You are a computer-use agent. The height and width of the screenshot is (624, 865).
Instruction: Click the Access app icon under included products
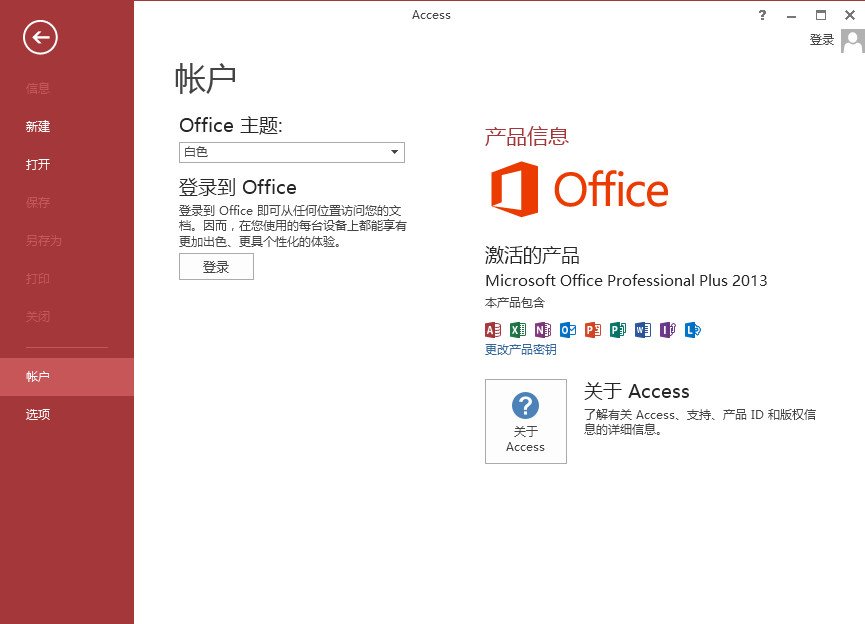[x=493, y=330]
